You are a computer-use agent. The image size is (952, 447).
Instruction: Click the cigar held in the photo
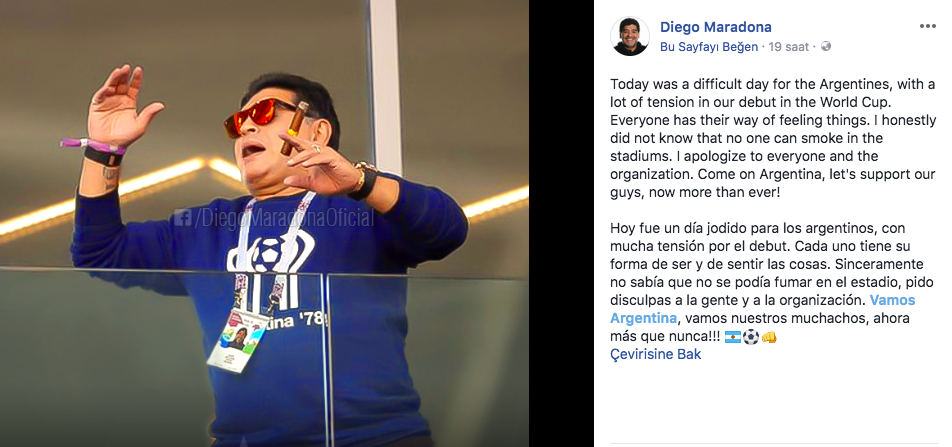(294, 127)
